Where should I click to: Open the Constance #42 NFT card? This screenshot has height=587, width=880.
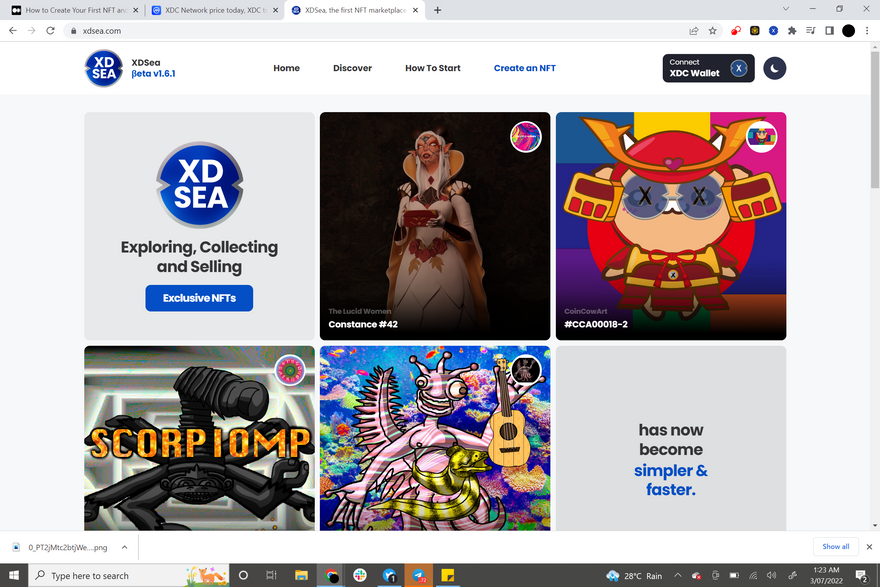pos(435,226)
